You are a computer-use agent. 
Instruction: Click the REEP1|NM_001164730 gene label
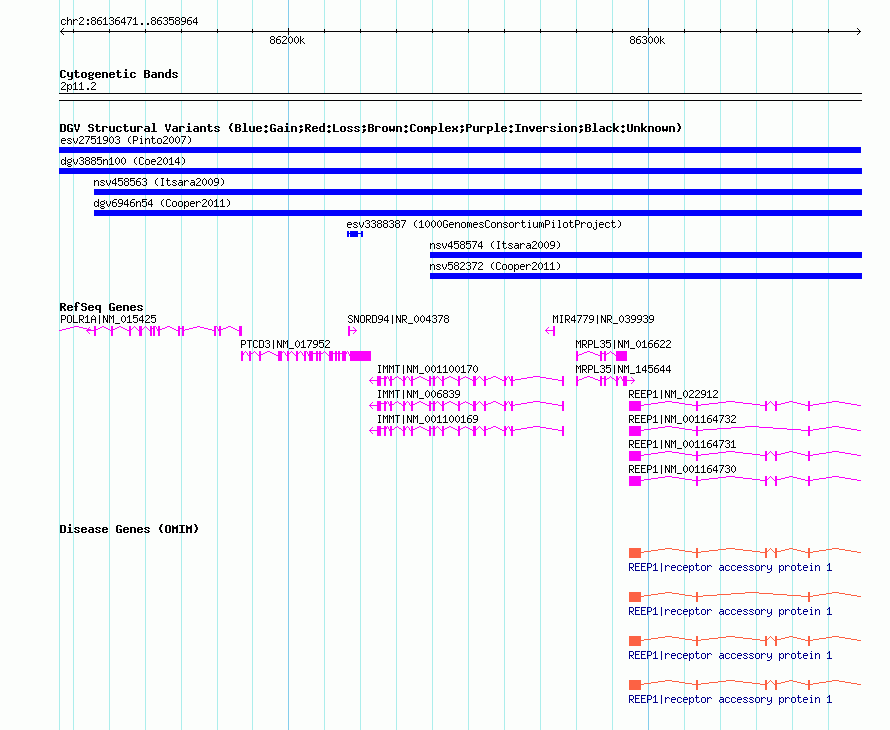coord(682,469)
